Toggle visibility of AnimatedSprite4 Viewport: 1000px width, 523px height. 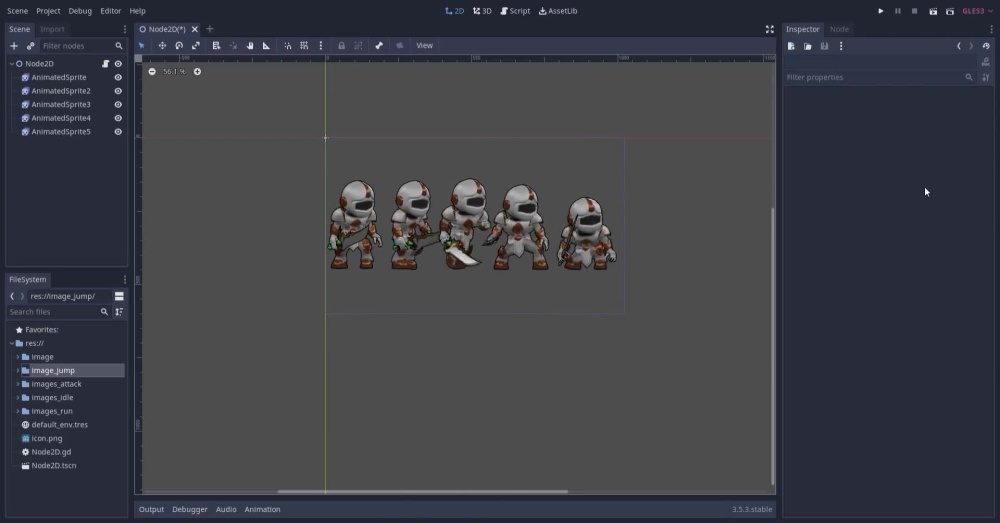click(118, 118)
